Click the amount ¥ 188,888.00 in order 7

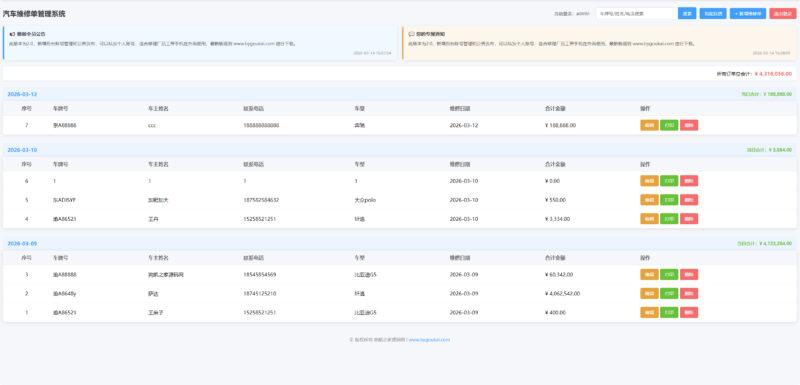coord(560,125)
